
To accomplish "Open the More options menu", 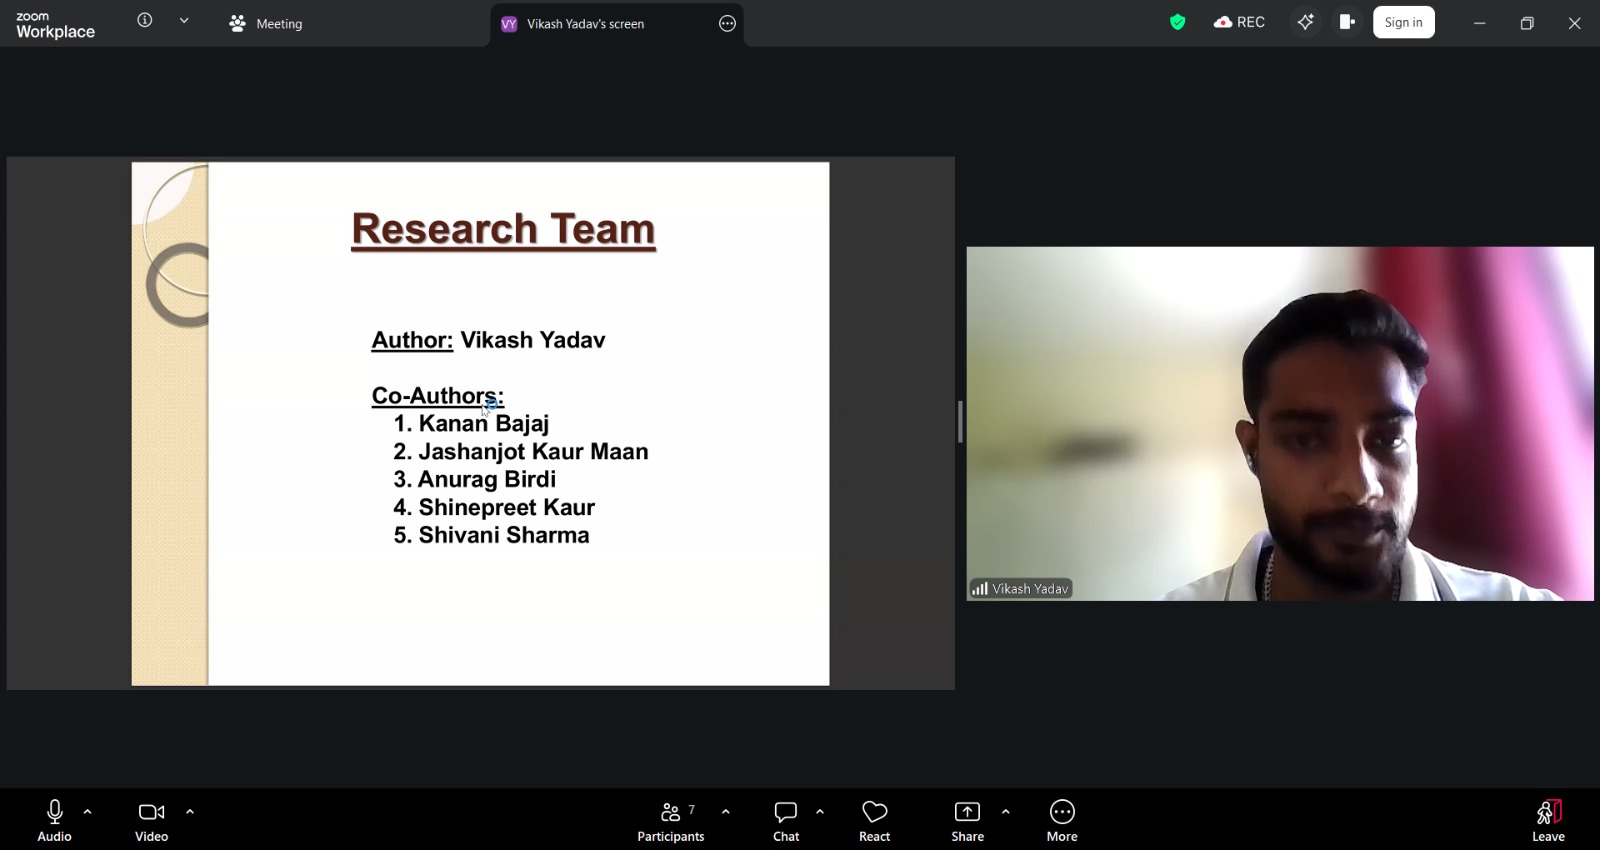I will 1062,820.
